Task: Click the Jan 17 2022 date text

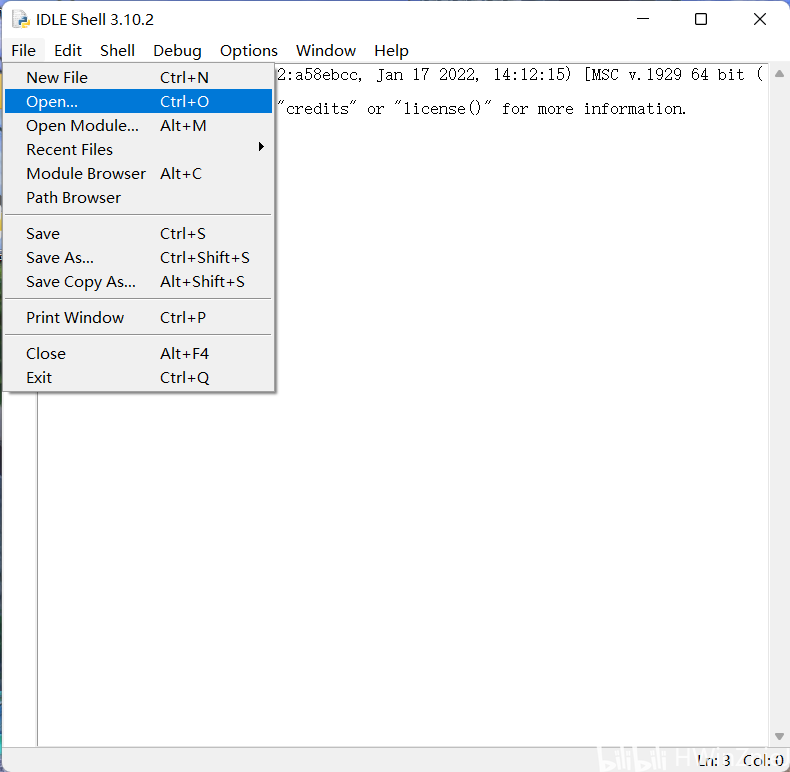Action: click(428, 75)
